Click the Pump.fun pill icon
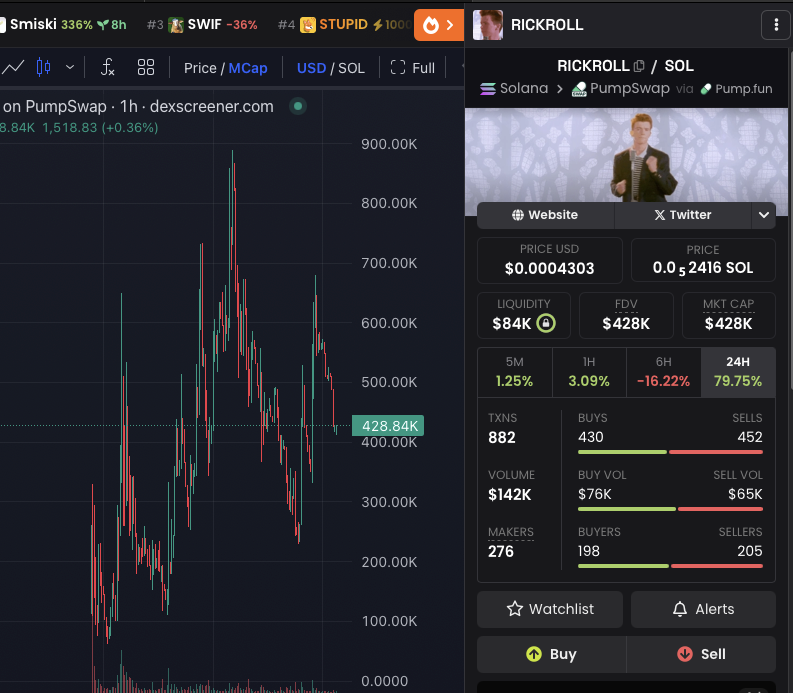The height and width of the screenshot is (693, 793). (x=706, y=89)
